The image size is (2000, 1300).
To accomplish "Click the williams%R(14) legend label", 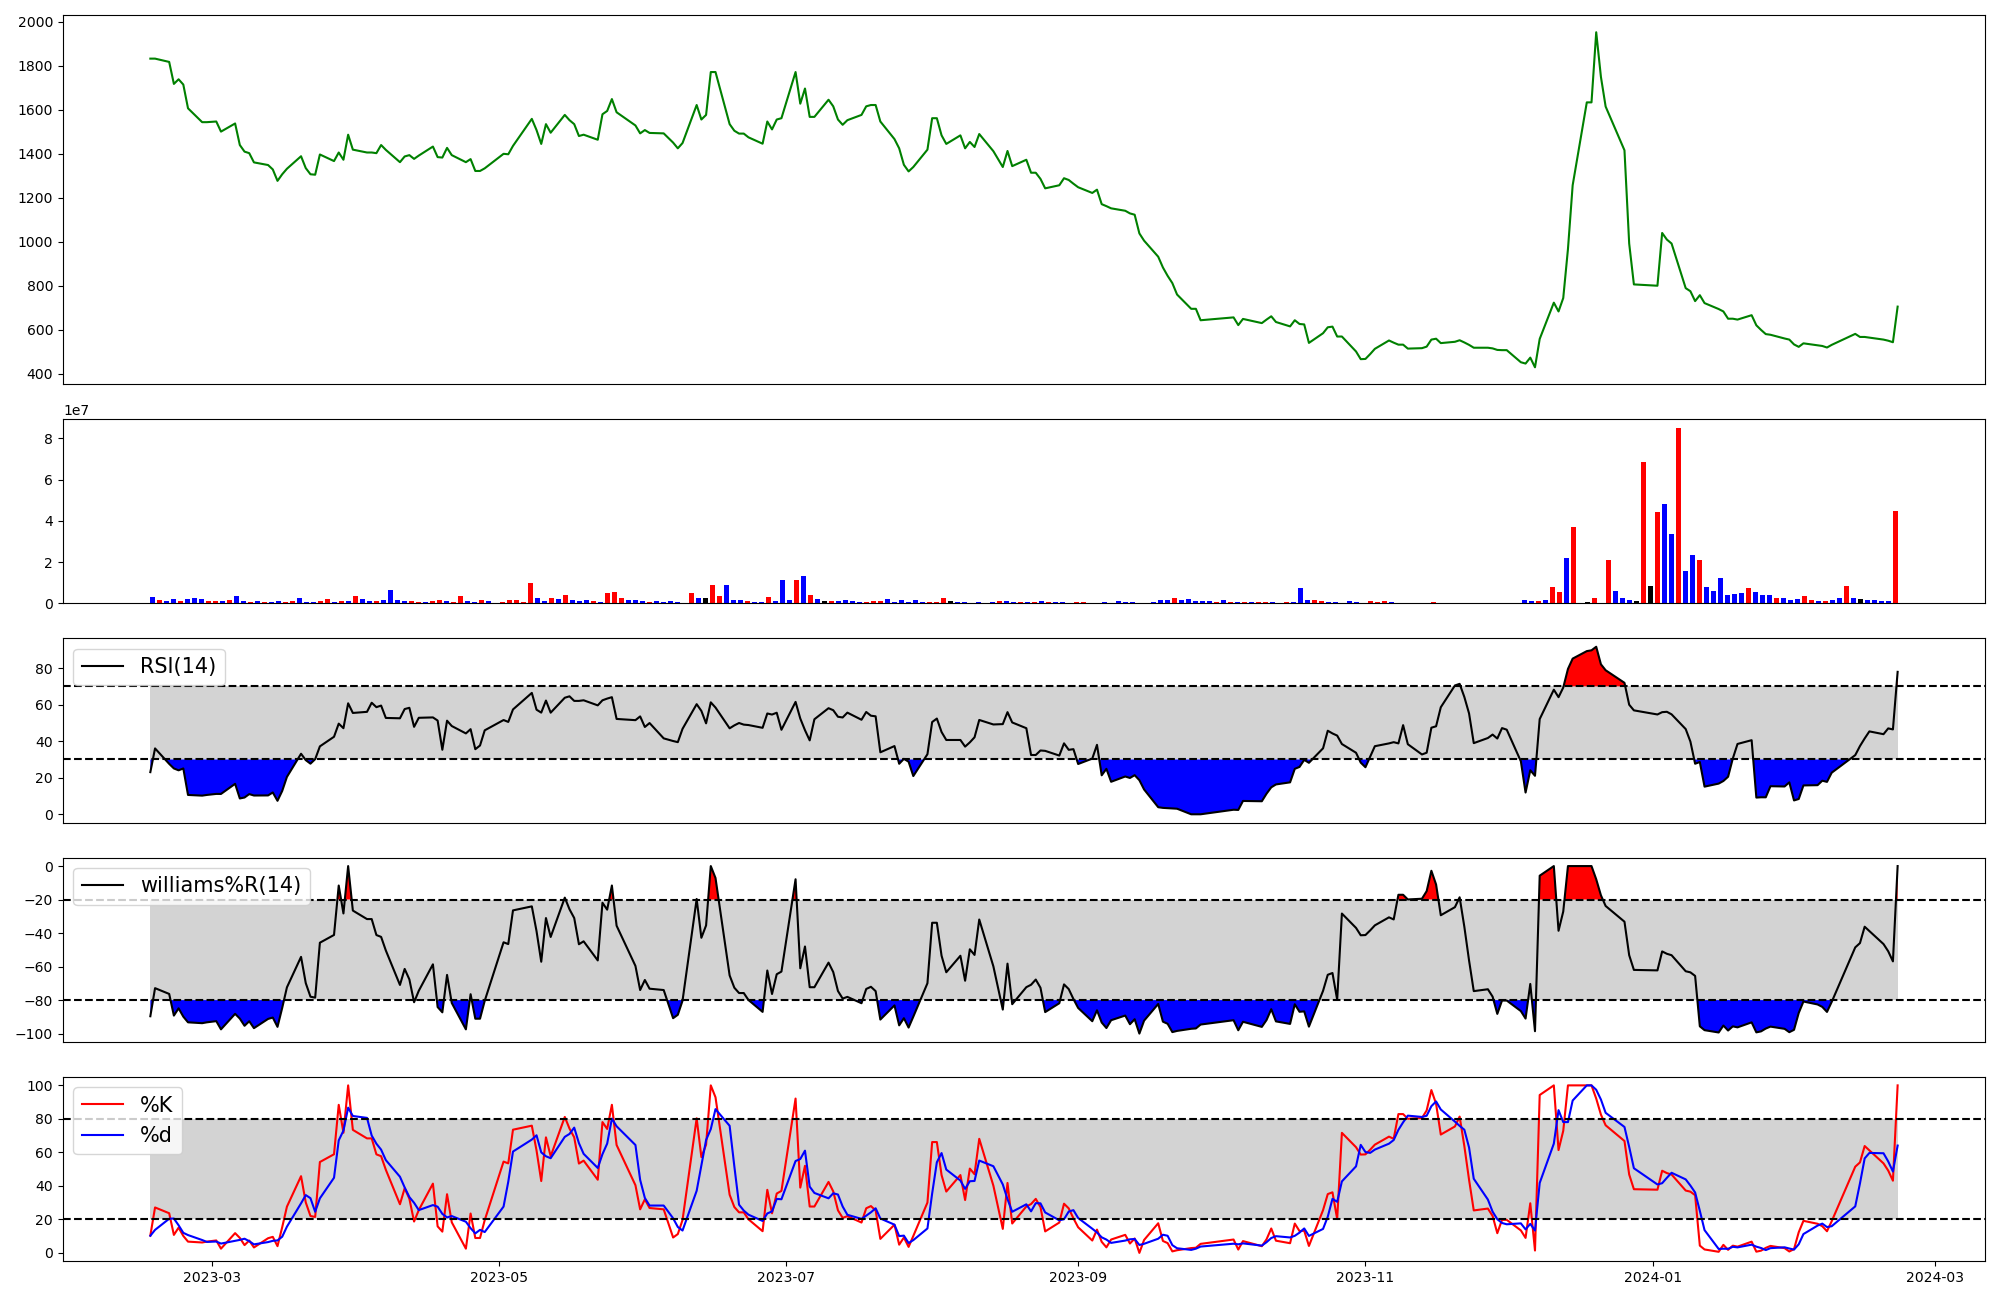I will (220, 885).
